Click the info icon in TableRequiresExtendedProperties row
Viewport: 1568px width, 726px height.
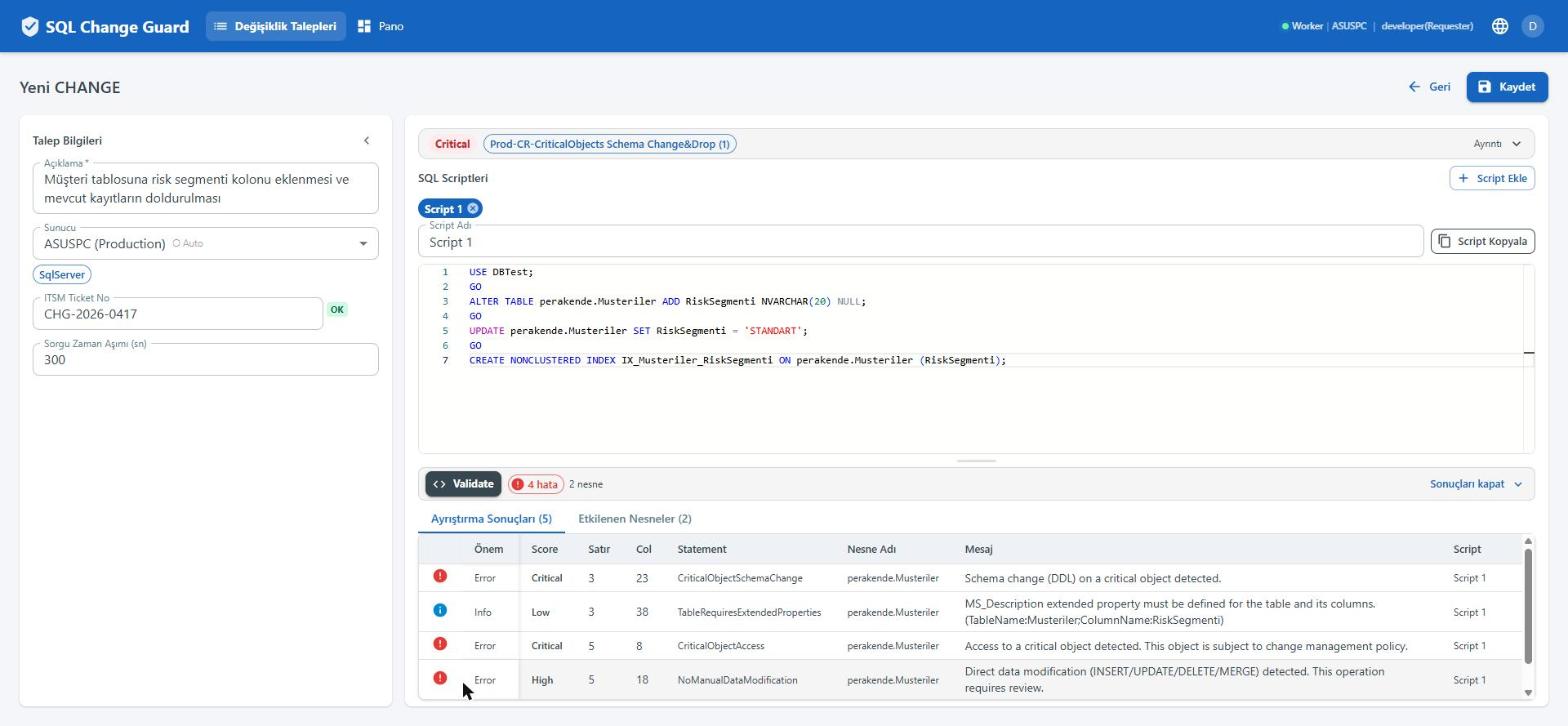(440, 611)
